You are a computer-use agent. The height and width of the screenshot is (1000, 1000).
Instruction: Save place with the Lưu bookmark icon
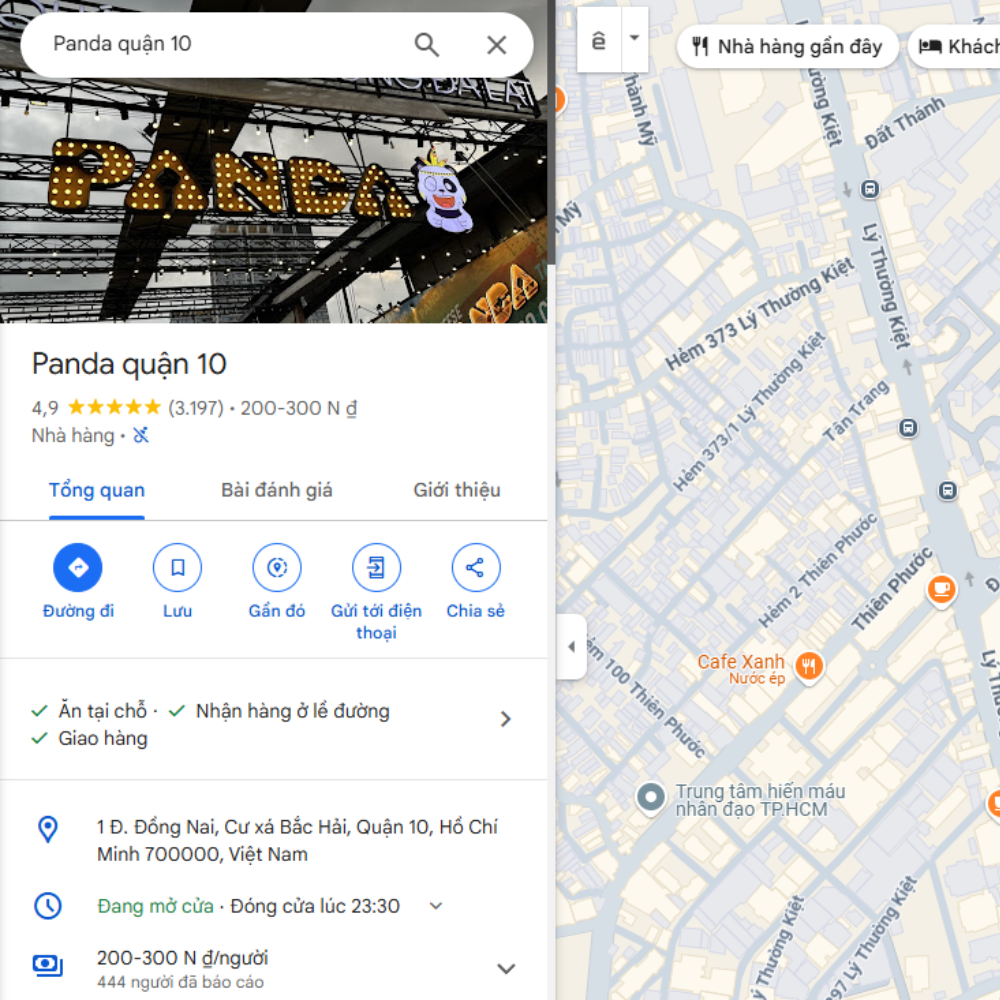tap(177, 567)
